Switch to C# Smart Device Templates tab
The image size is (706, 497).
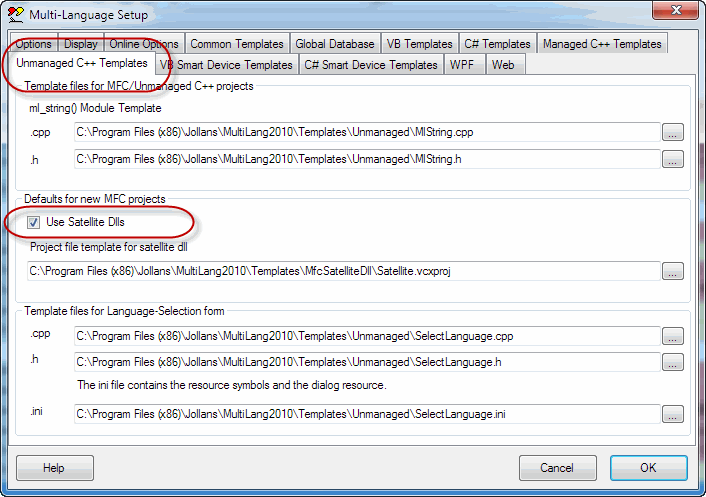[371, 65]
